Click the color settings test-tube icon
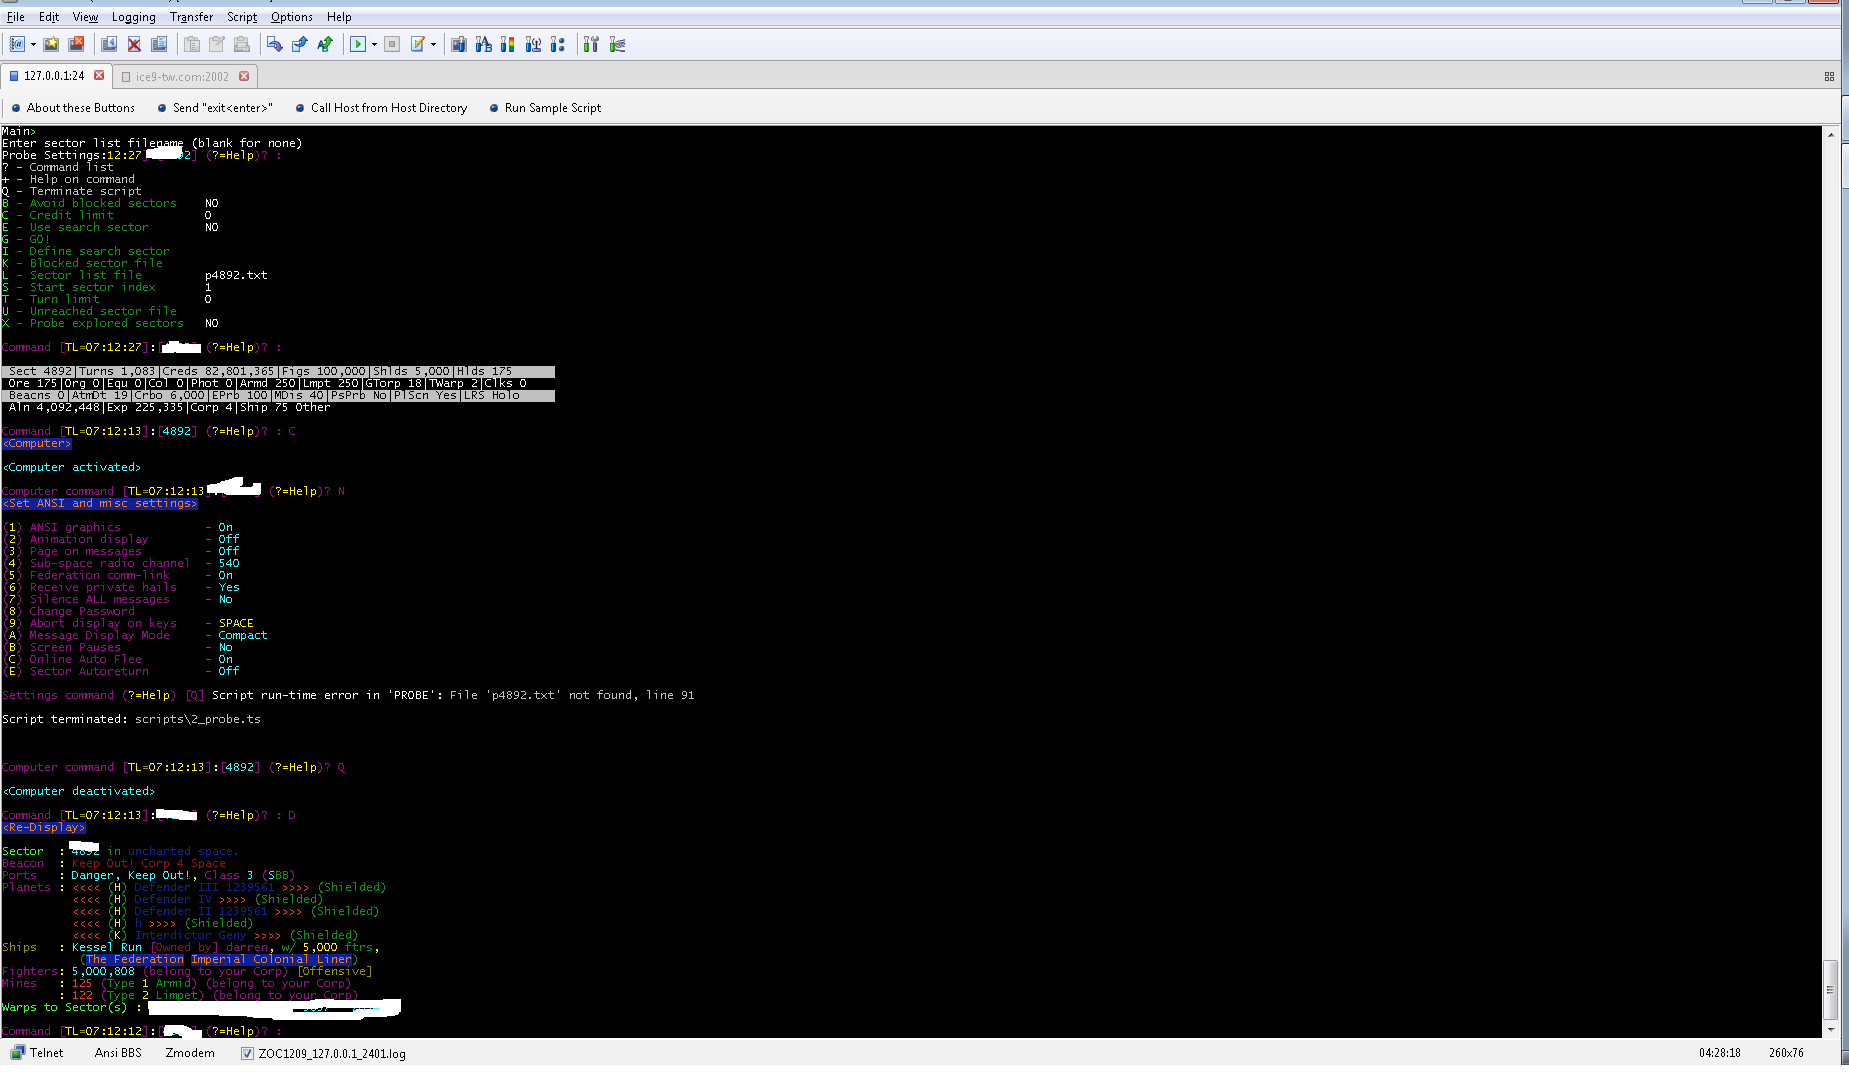 point(508,44)
